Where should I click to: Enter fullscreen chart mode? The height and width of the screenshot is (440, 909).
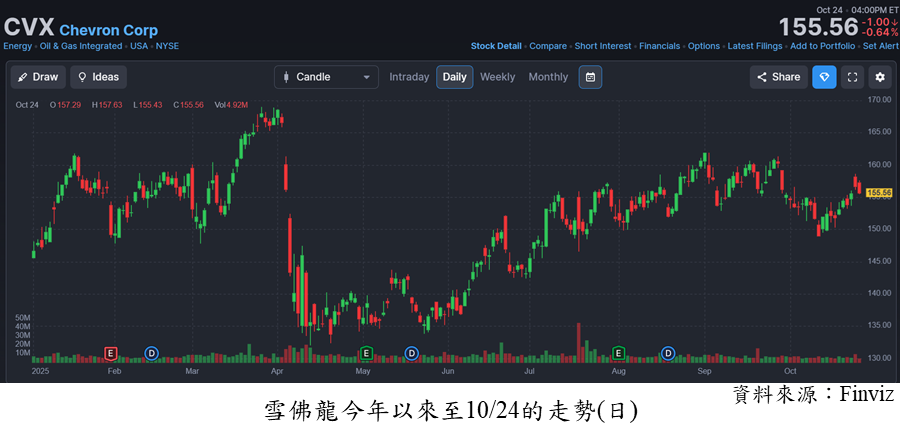tap(852, 77)
